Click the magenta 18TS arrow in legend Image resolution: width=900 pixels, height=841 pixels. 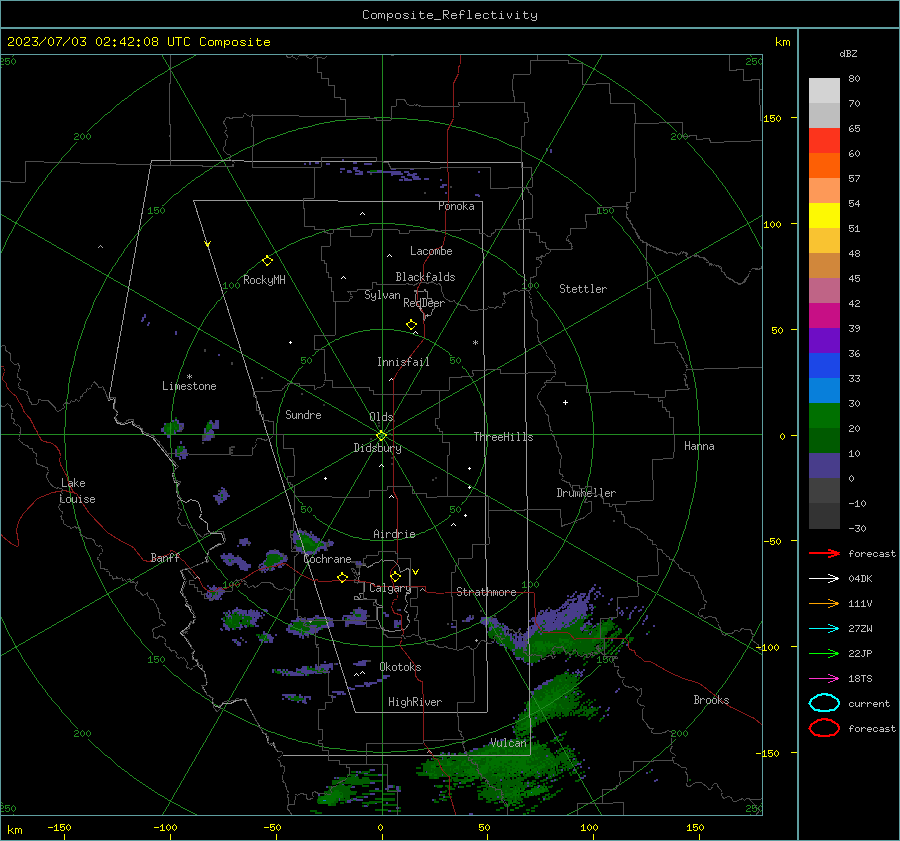coord(824,679)
